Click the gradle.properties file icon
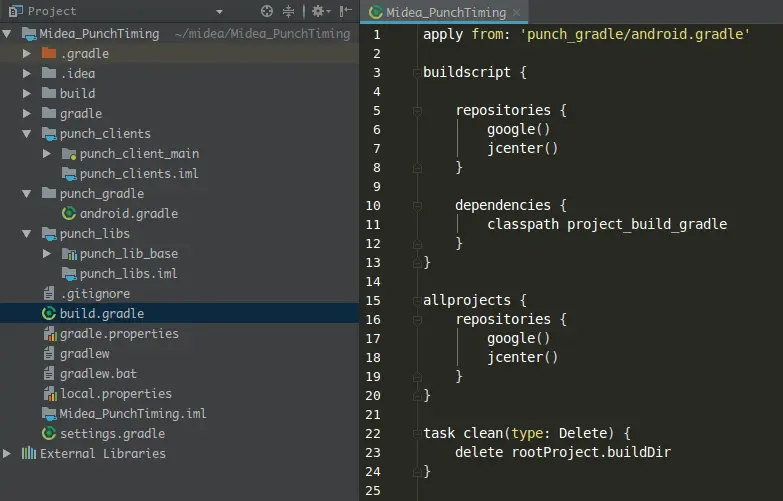The width and height of the screenshot is (783, 501). [50, 334]
